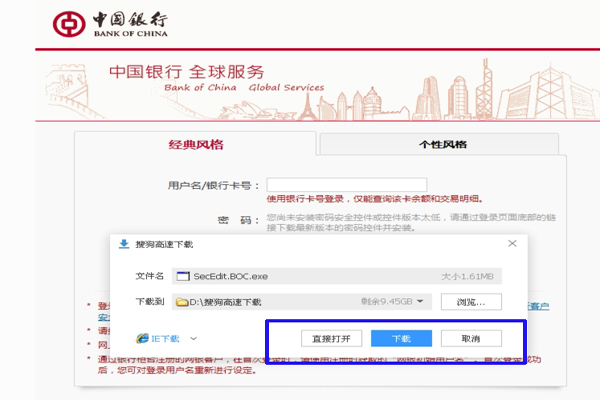Click the IE下载 link

click(165, 338)
